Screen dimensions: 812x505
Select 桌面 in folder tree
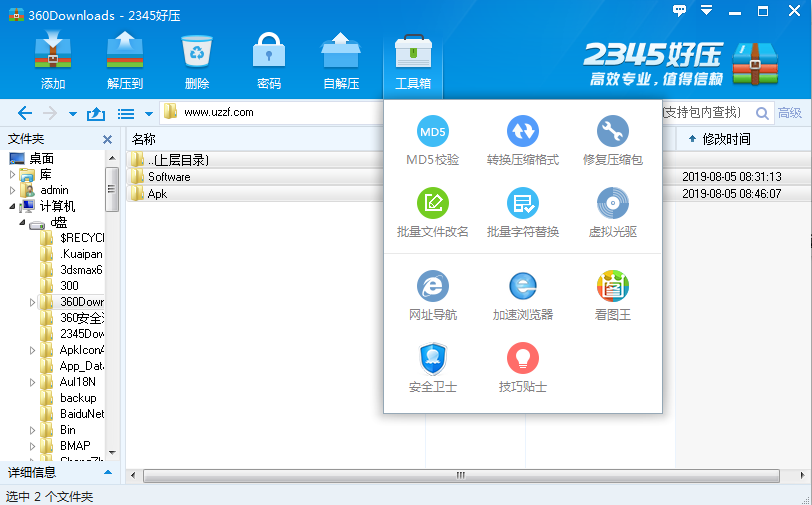coord(41,158)
